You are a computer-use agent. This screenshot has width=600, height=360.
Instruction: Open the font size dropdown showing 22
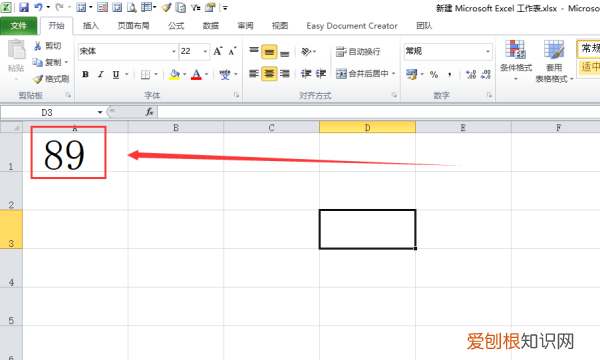point(205,51)
